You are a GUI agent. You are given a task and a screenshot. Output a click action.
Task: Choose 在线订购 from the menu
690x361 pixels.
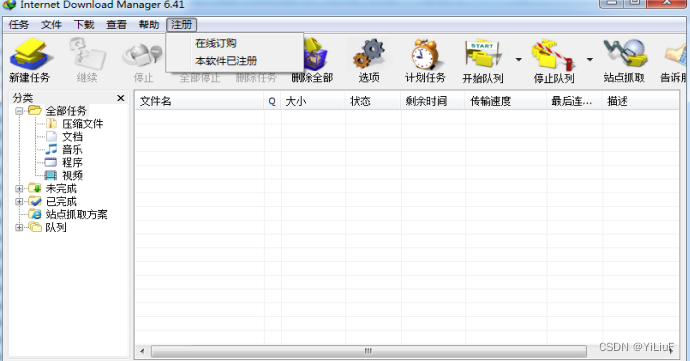point(216,43)
